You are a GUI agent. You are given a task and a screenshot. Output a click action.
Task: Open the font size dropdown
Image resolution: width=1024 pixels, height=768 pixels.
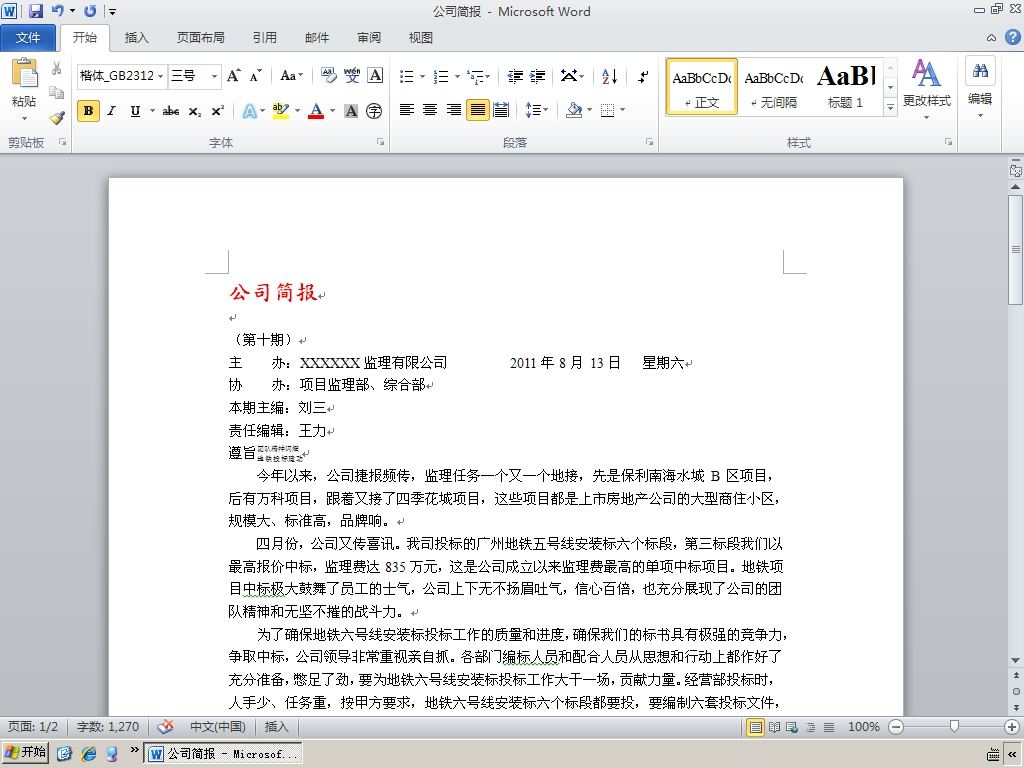pyautogui.click(x=214, y=76)
